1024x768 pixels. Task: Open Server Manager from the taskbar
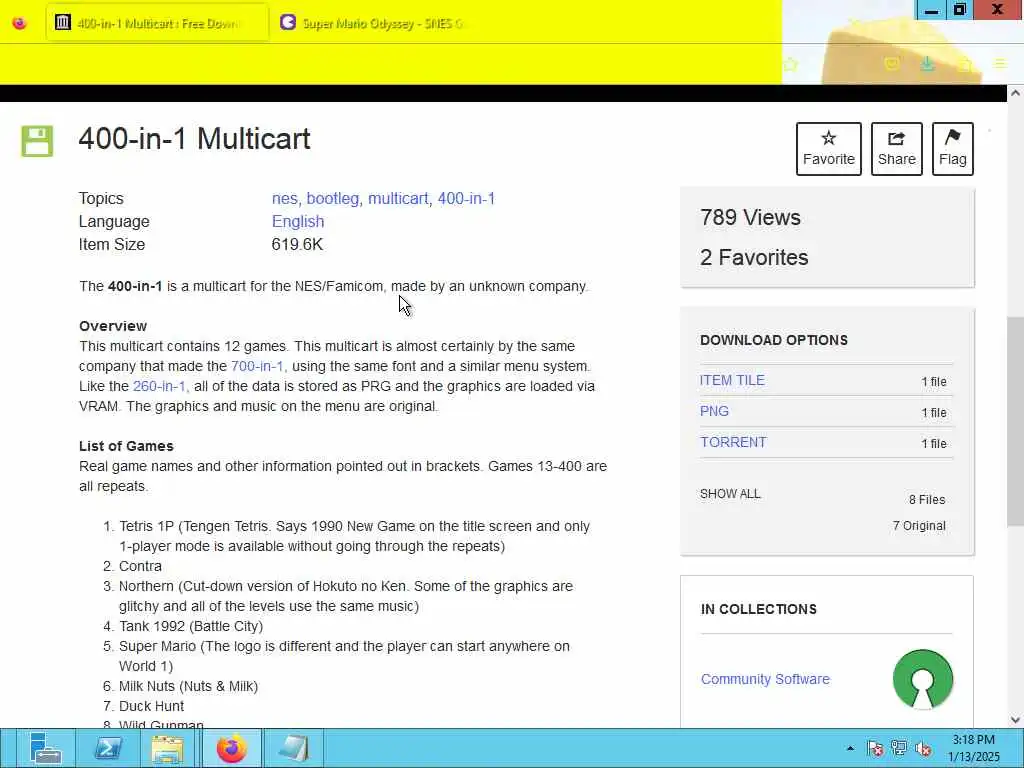[45, 748]
